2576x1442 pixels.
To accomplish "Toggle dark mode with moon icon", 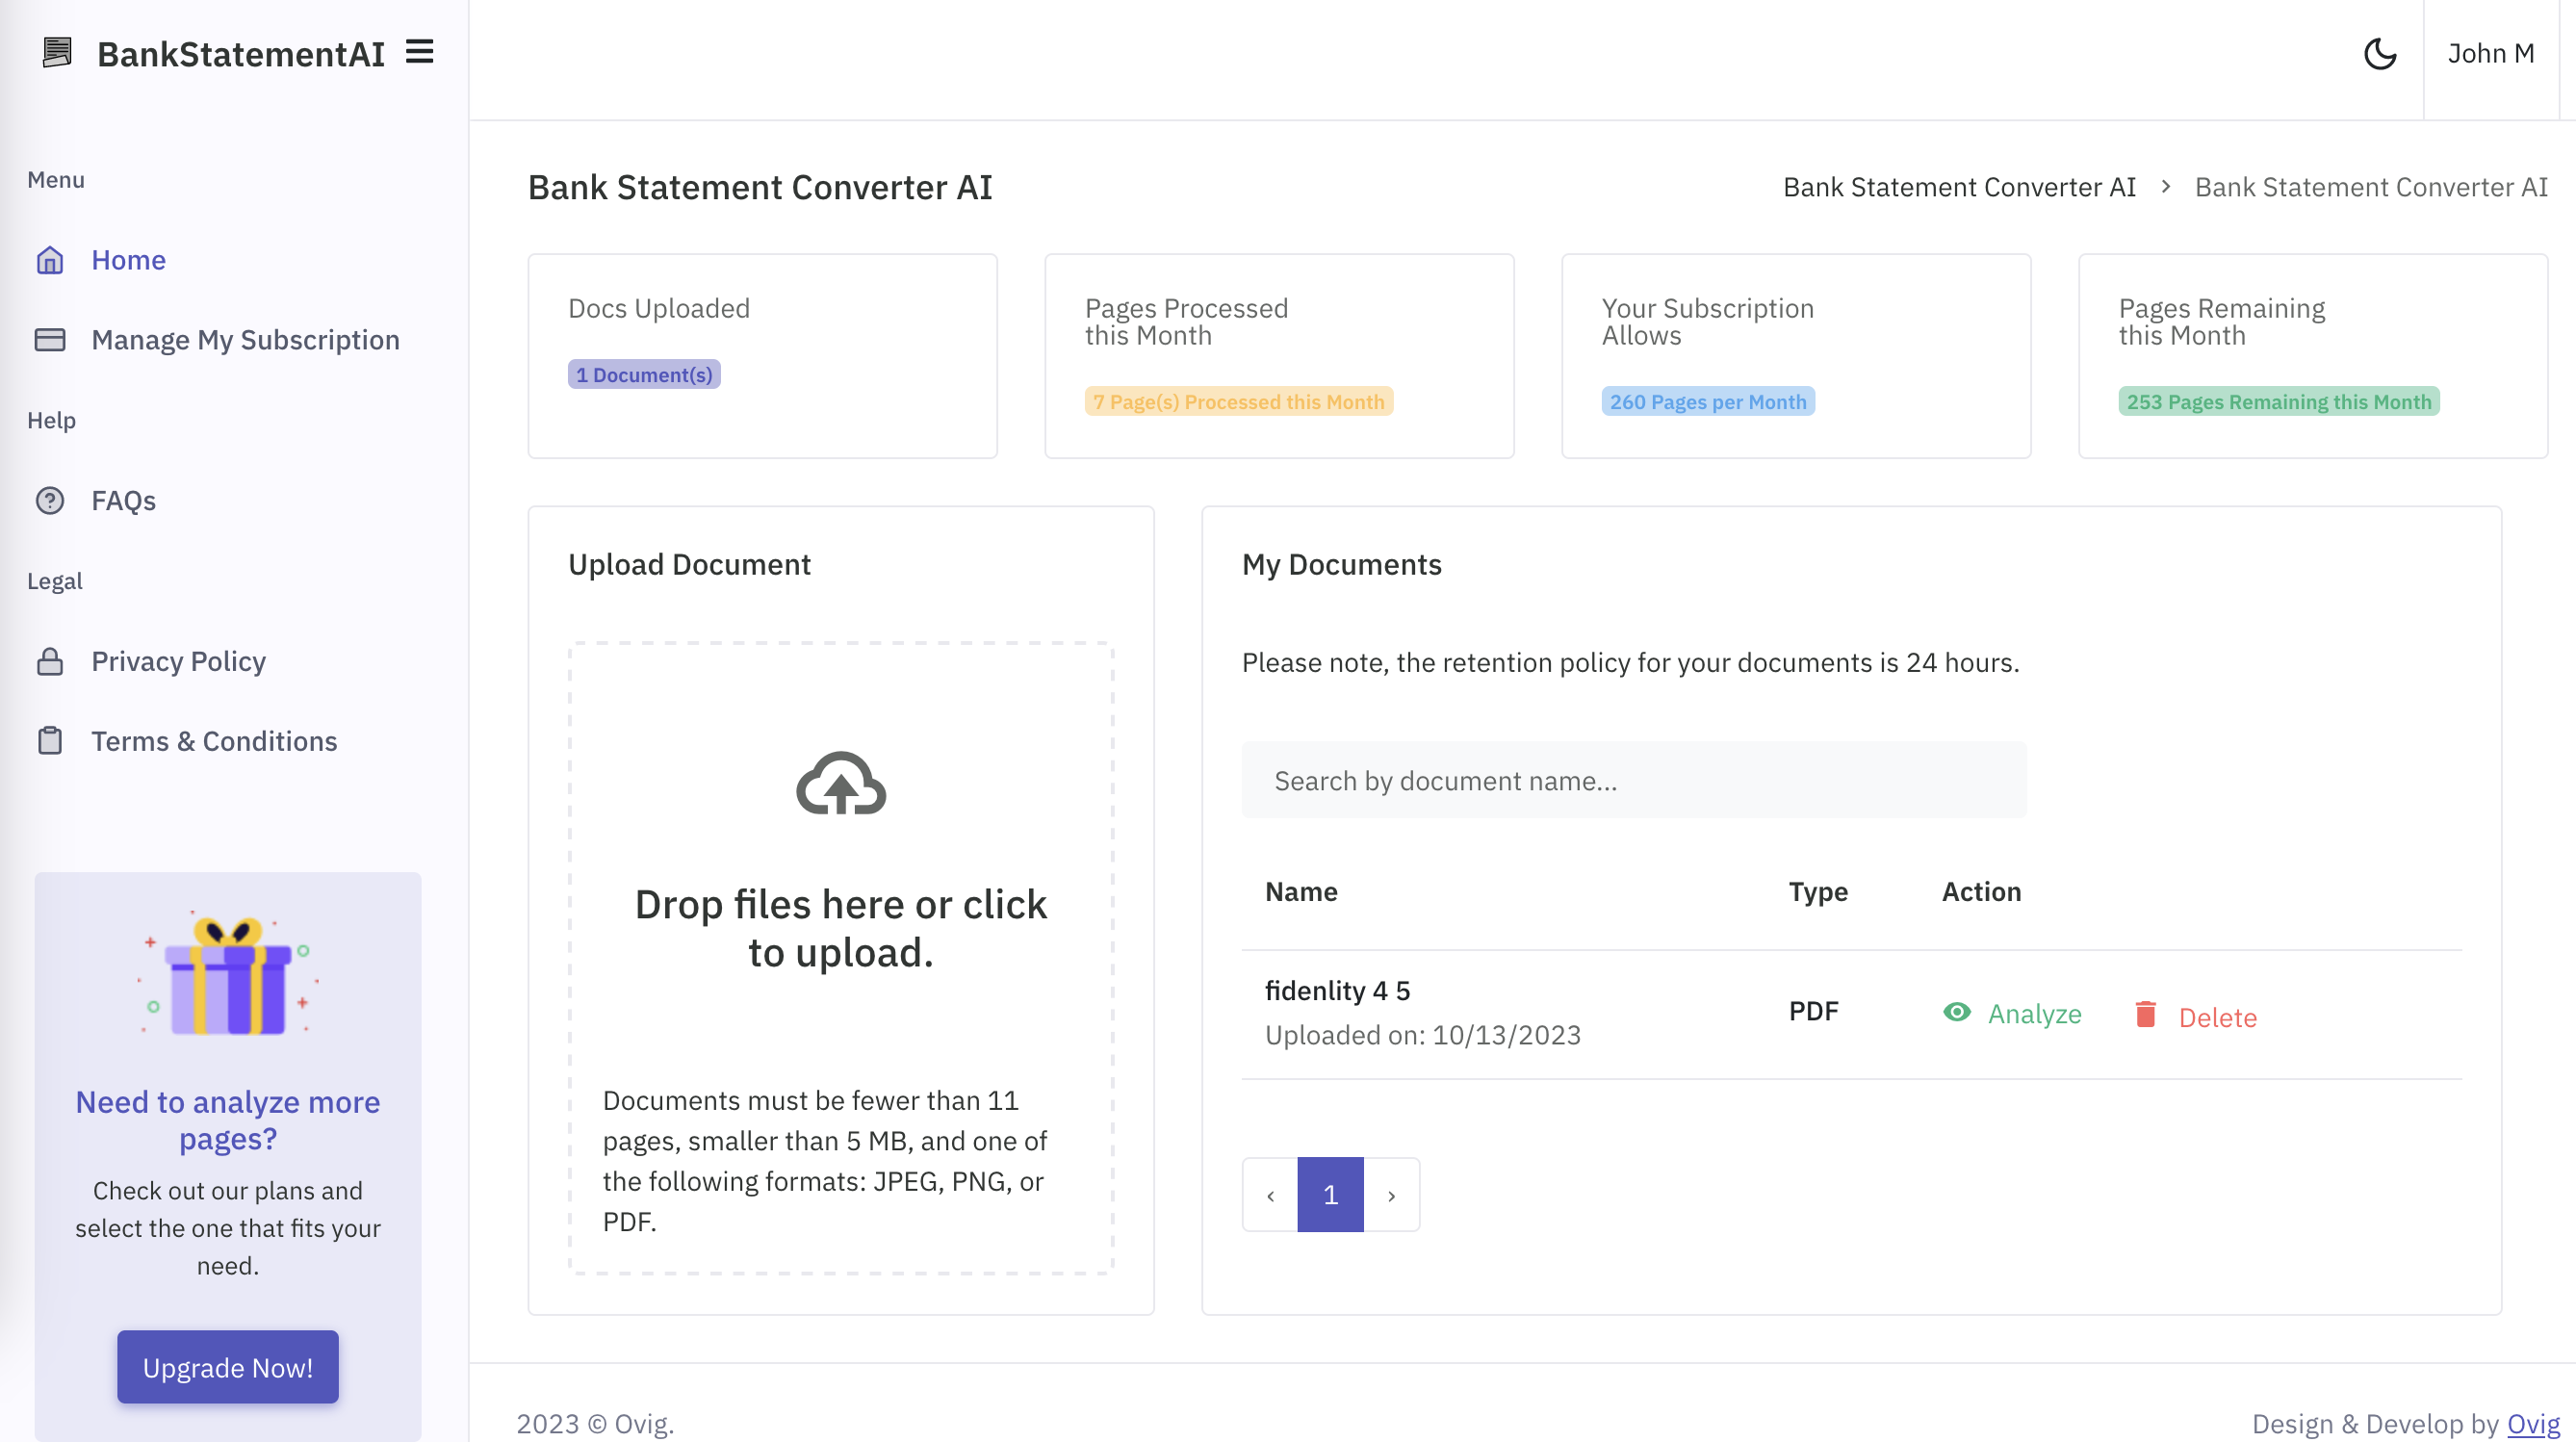I will pos(2380,53).
